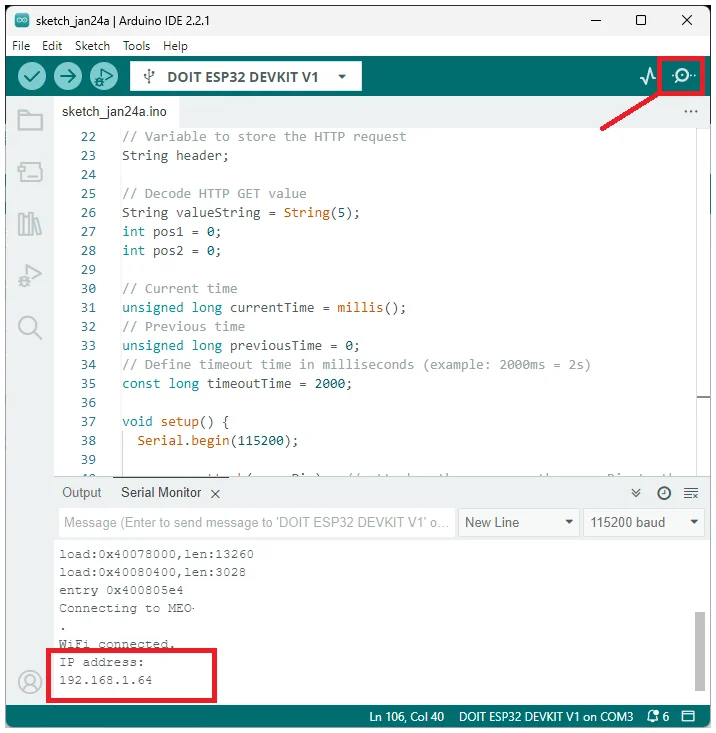
Task: Open the Search sidebar magnifier icon
Action: pyautogui.click(x=30, y=327)
